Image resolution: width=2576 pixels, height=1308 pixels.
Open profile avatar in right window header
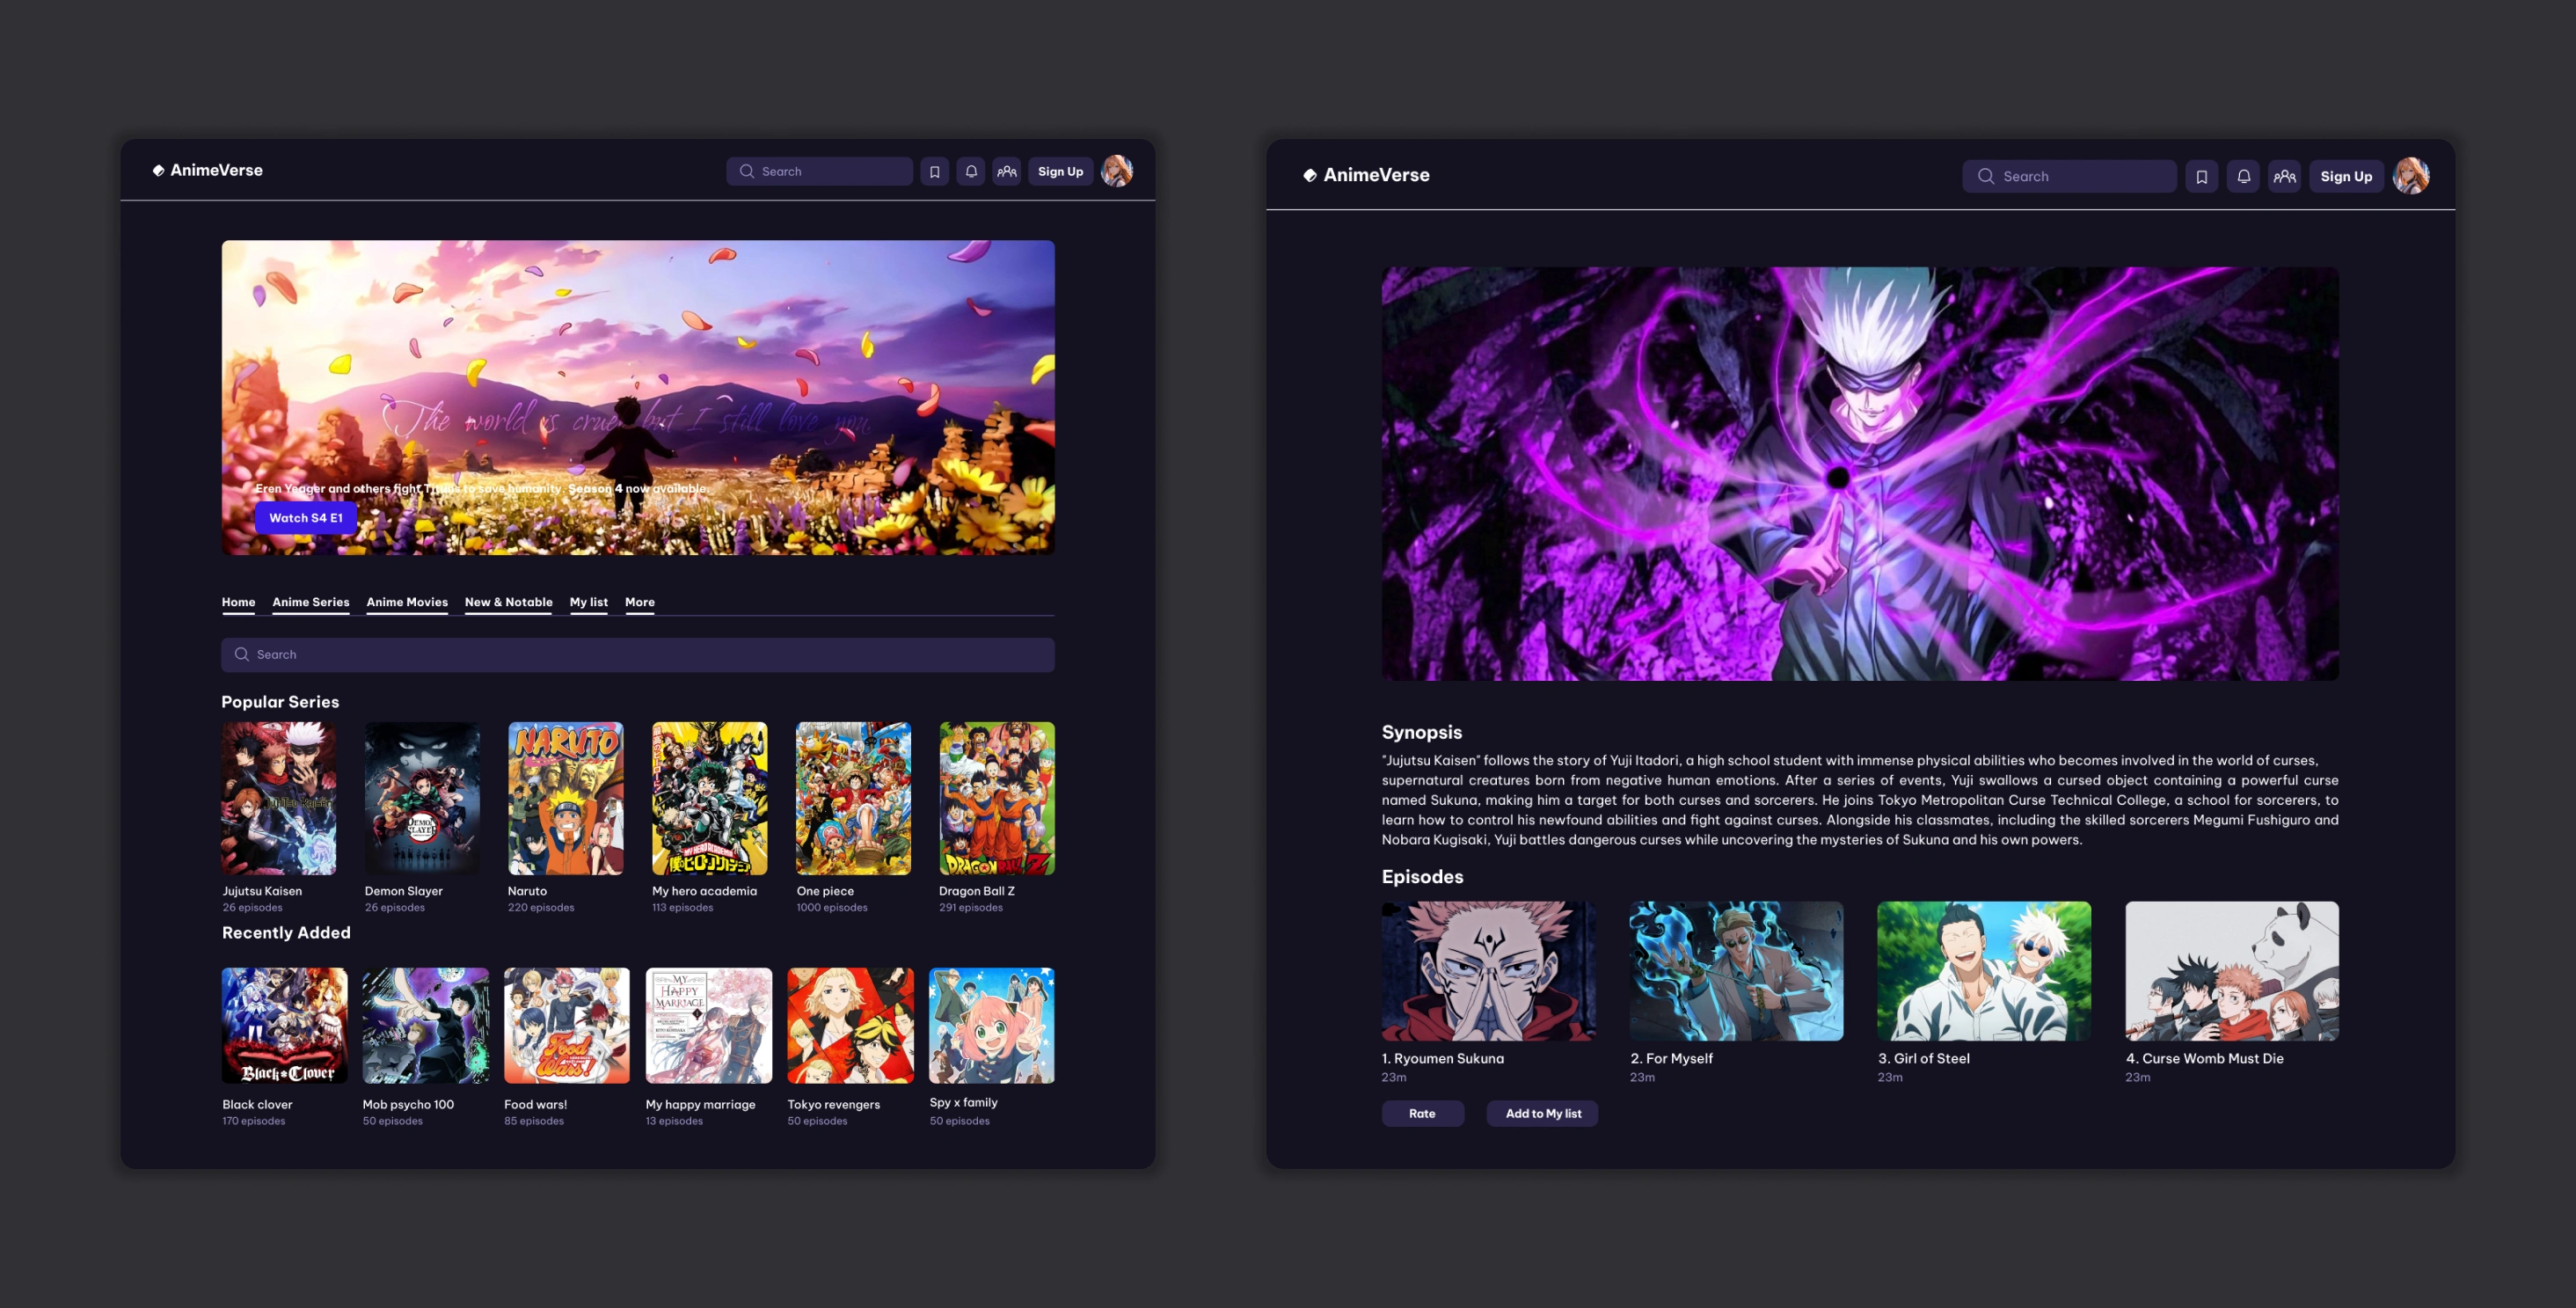pyautogui.click(x=2411, y=176)
